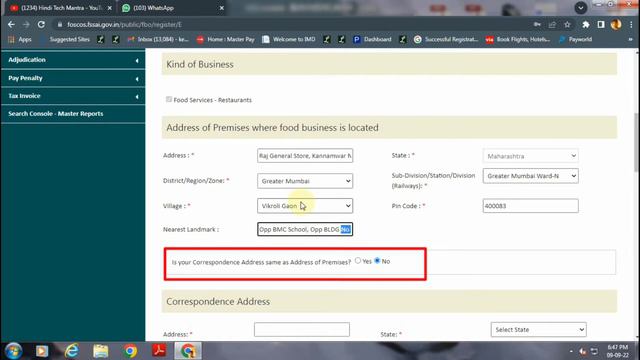Viewport: 640px width, 360px height.
Task: Select No for same correspondence address
Action: pyautogui.click(x=377, y=260)
